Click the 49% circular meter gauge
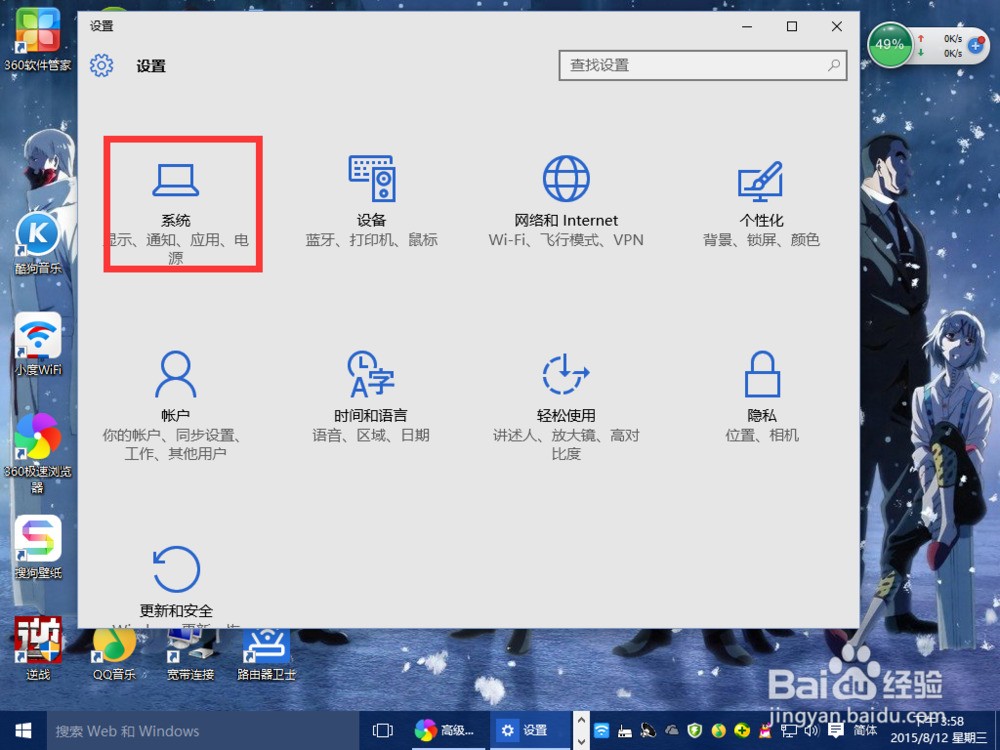 click(889, 46)
